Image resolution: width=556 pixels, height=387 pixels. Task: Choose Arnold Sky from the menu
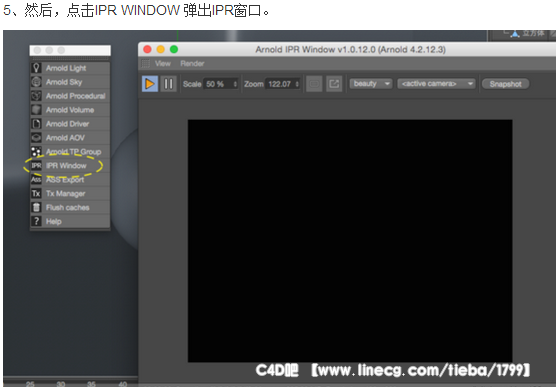click(x=64, y=82)
